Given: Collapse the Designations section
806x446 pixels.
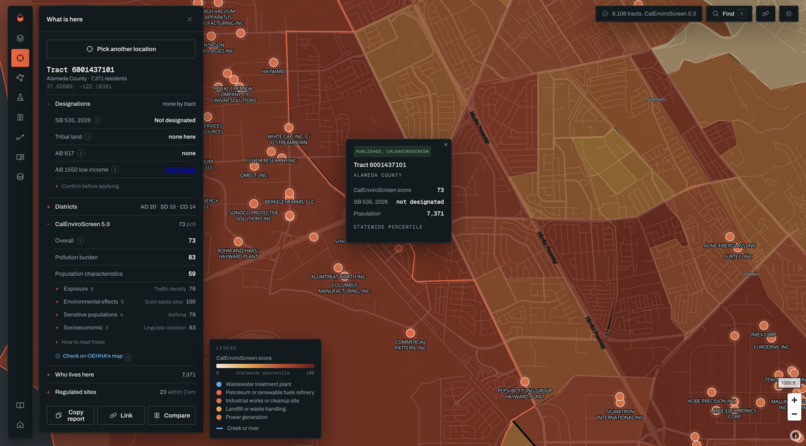Looking at the screenshot, I should 121,104.
